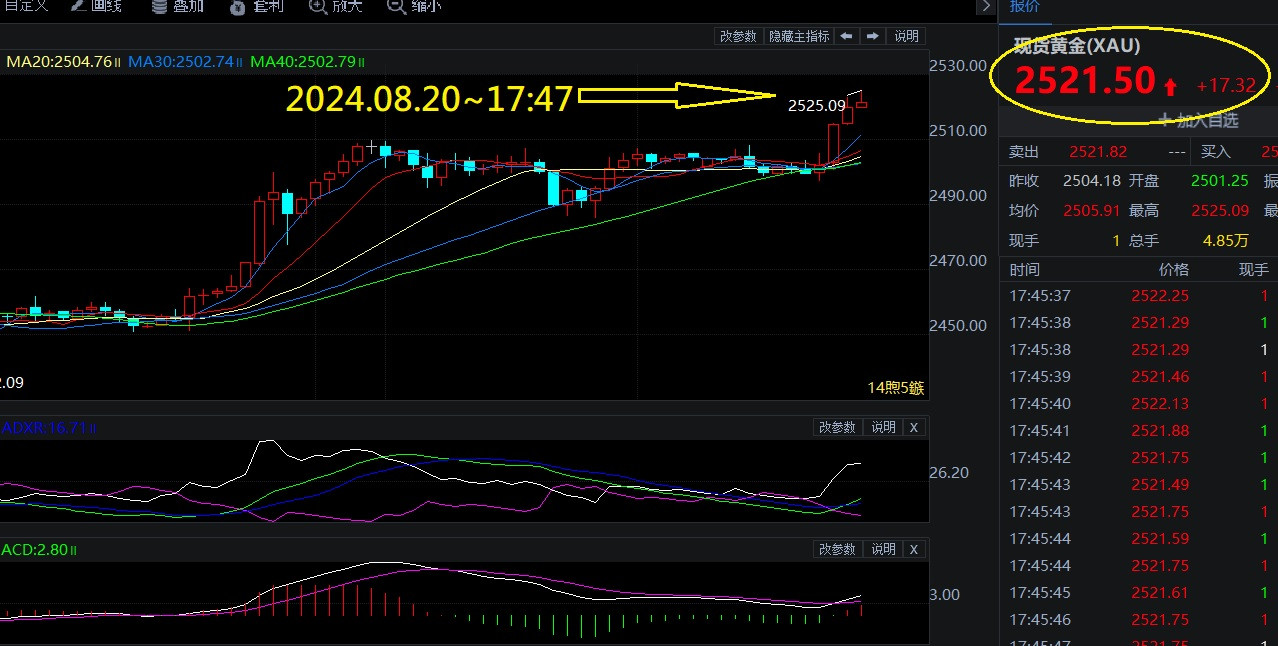Click 说明 in the ADXR panel

(x=883, y=427)
